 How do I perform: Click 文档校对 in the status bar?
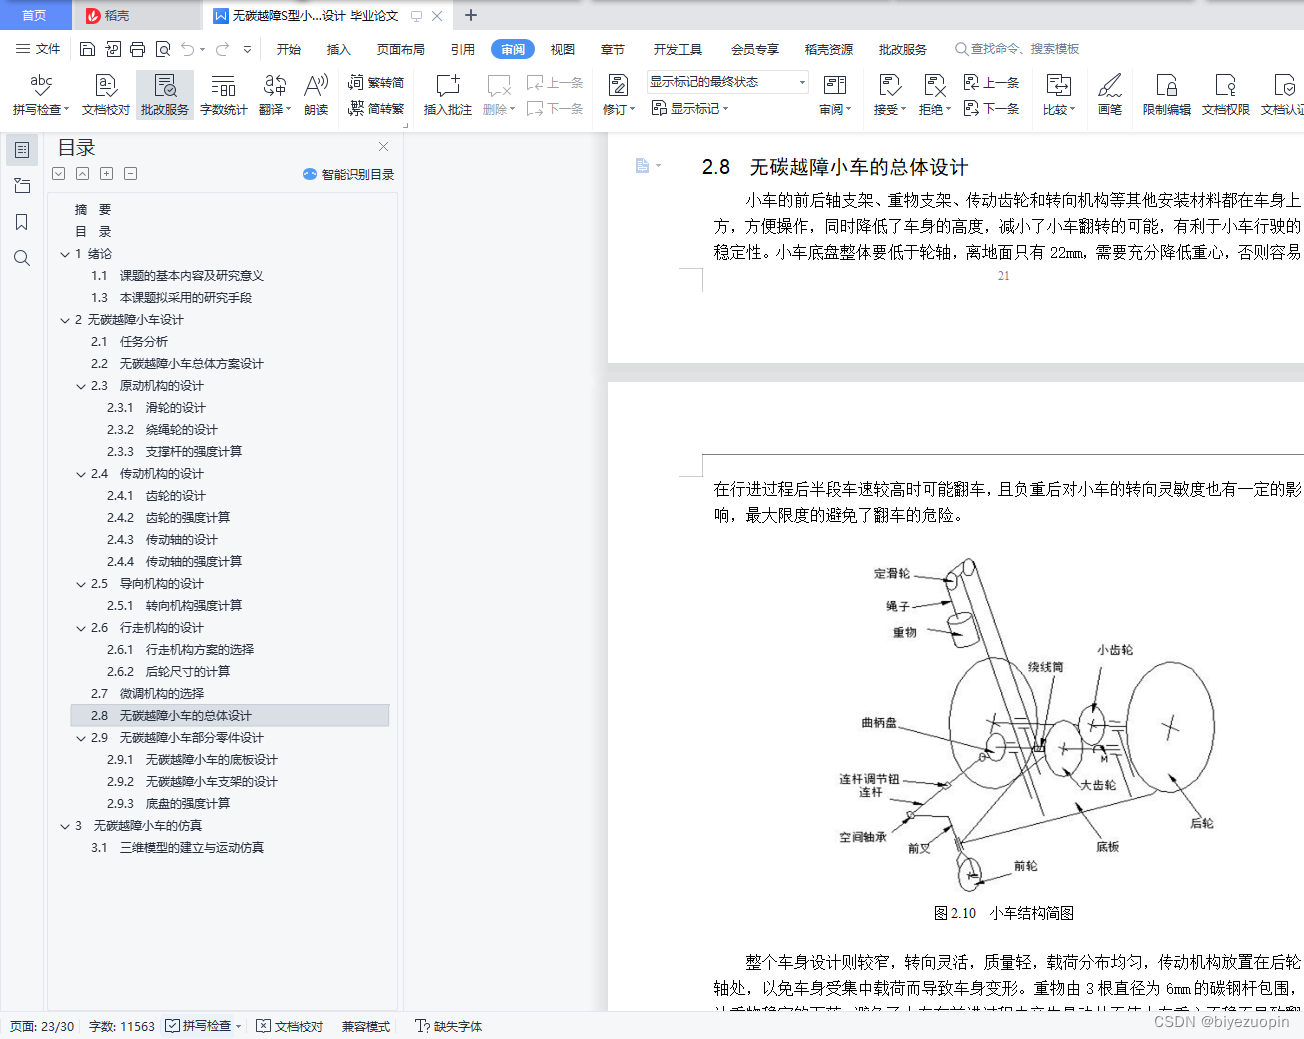pos(290,1026)
